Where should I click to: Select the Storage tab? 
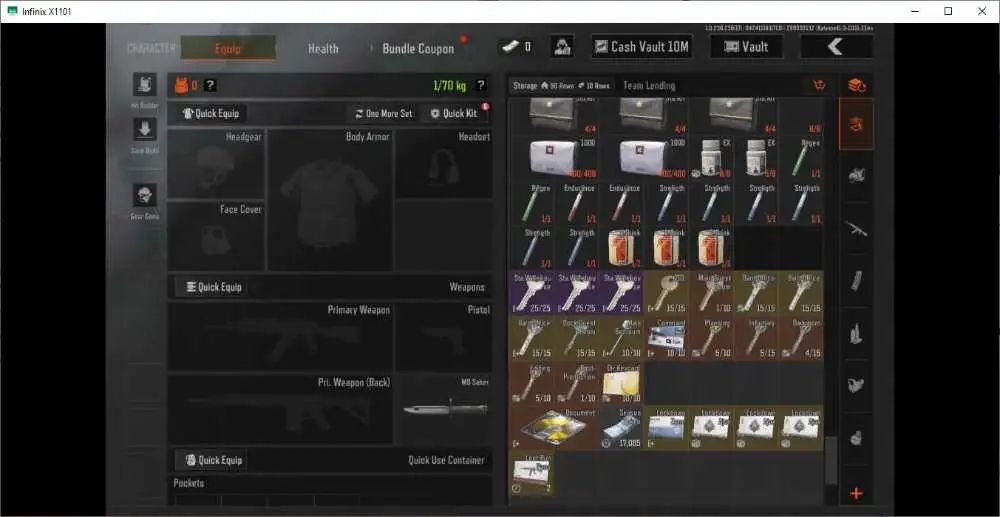(x=525, y=85)
